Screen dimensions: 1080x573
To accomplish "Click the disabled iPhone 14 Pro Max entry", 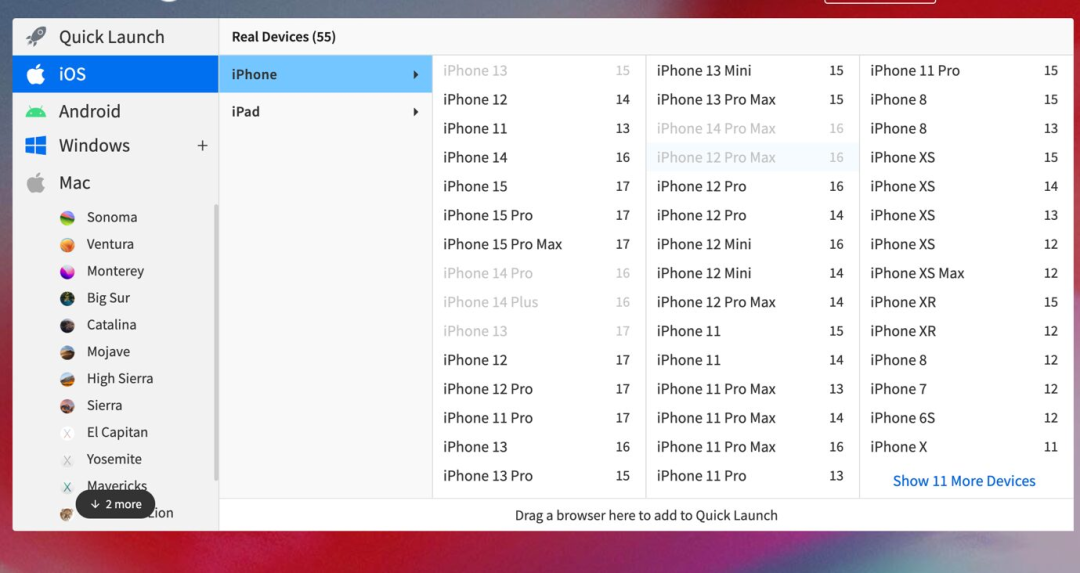I will coord(751,128).
